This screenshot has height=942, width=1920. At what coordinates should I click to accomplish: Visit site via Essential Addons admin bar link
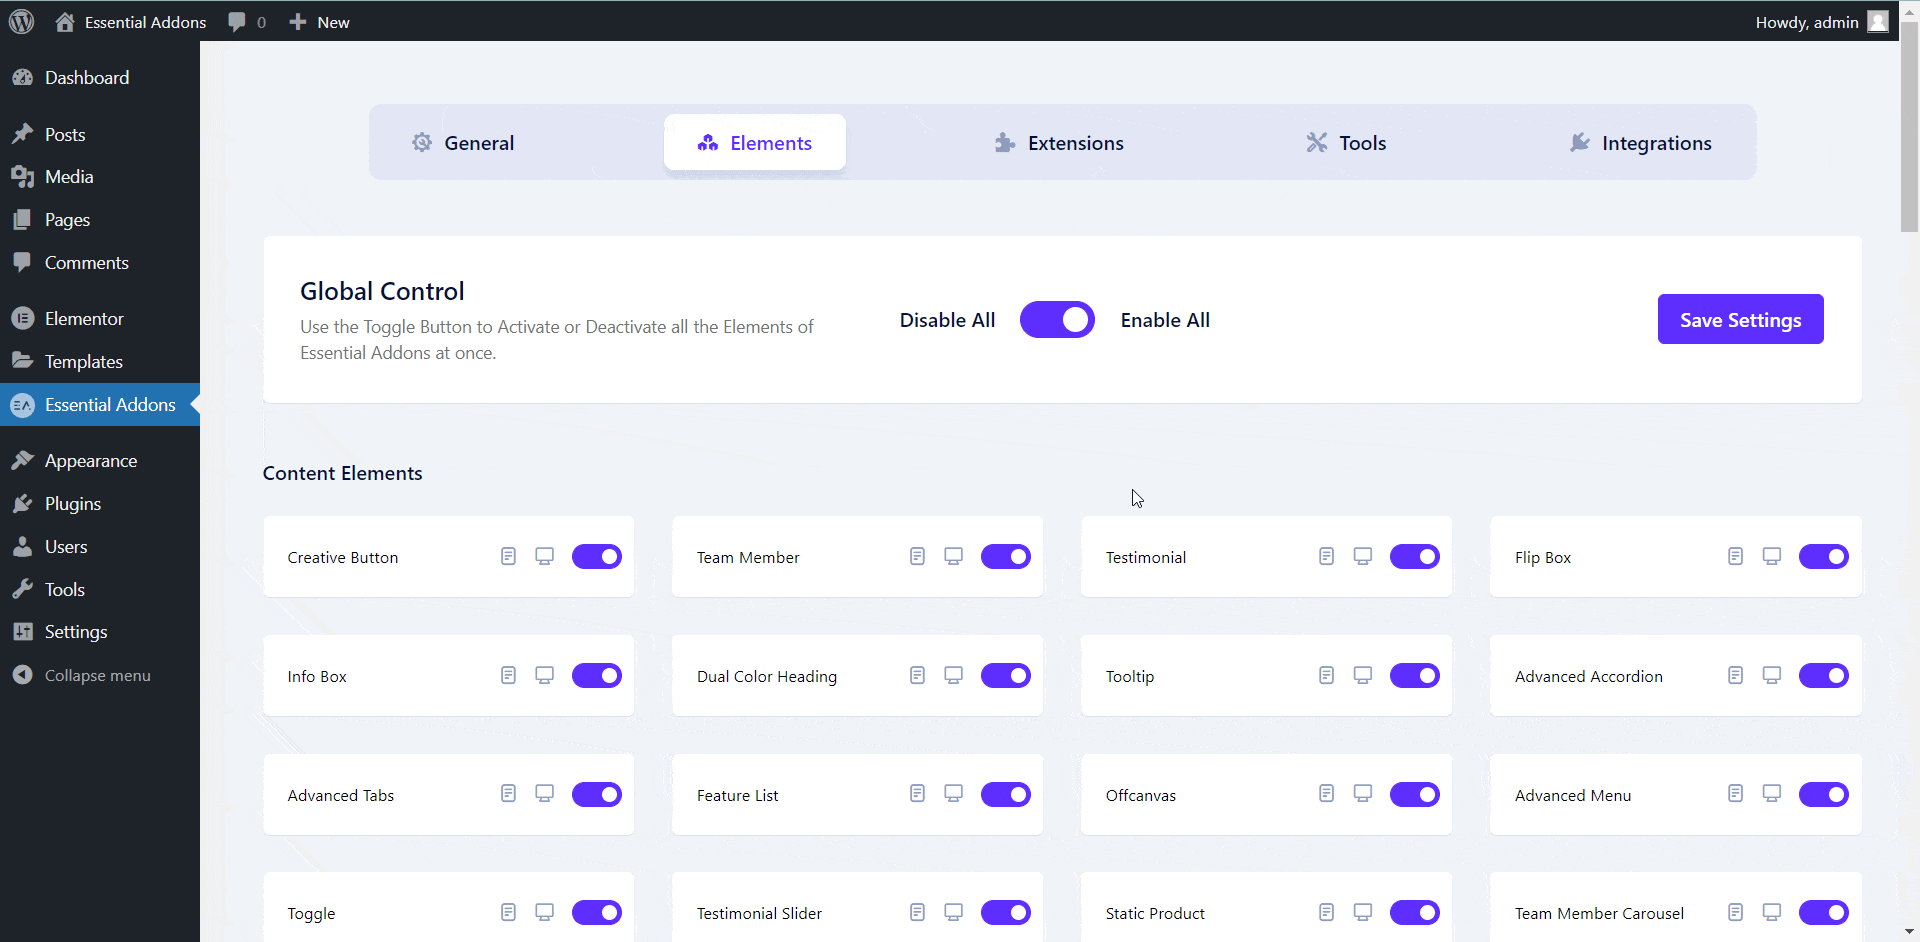[x=130, y=22]
